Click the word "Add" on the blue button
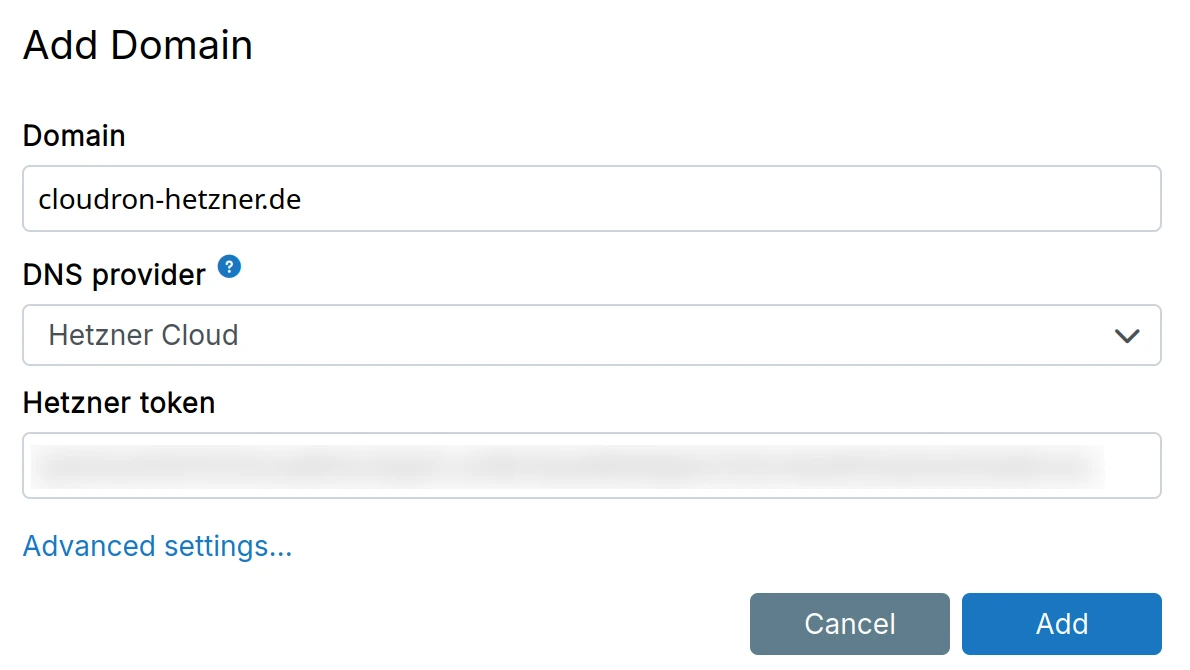The height and width of the screenshot is (670, 1190). [1061, 624]
